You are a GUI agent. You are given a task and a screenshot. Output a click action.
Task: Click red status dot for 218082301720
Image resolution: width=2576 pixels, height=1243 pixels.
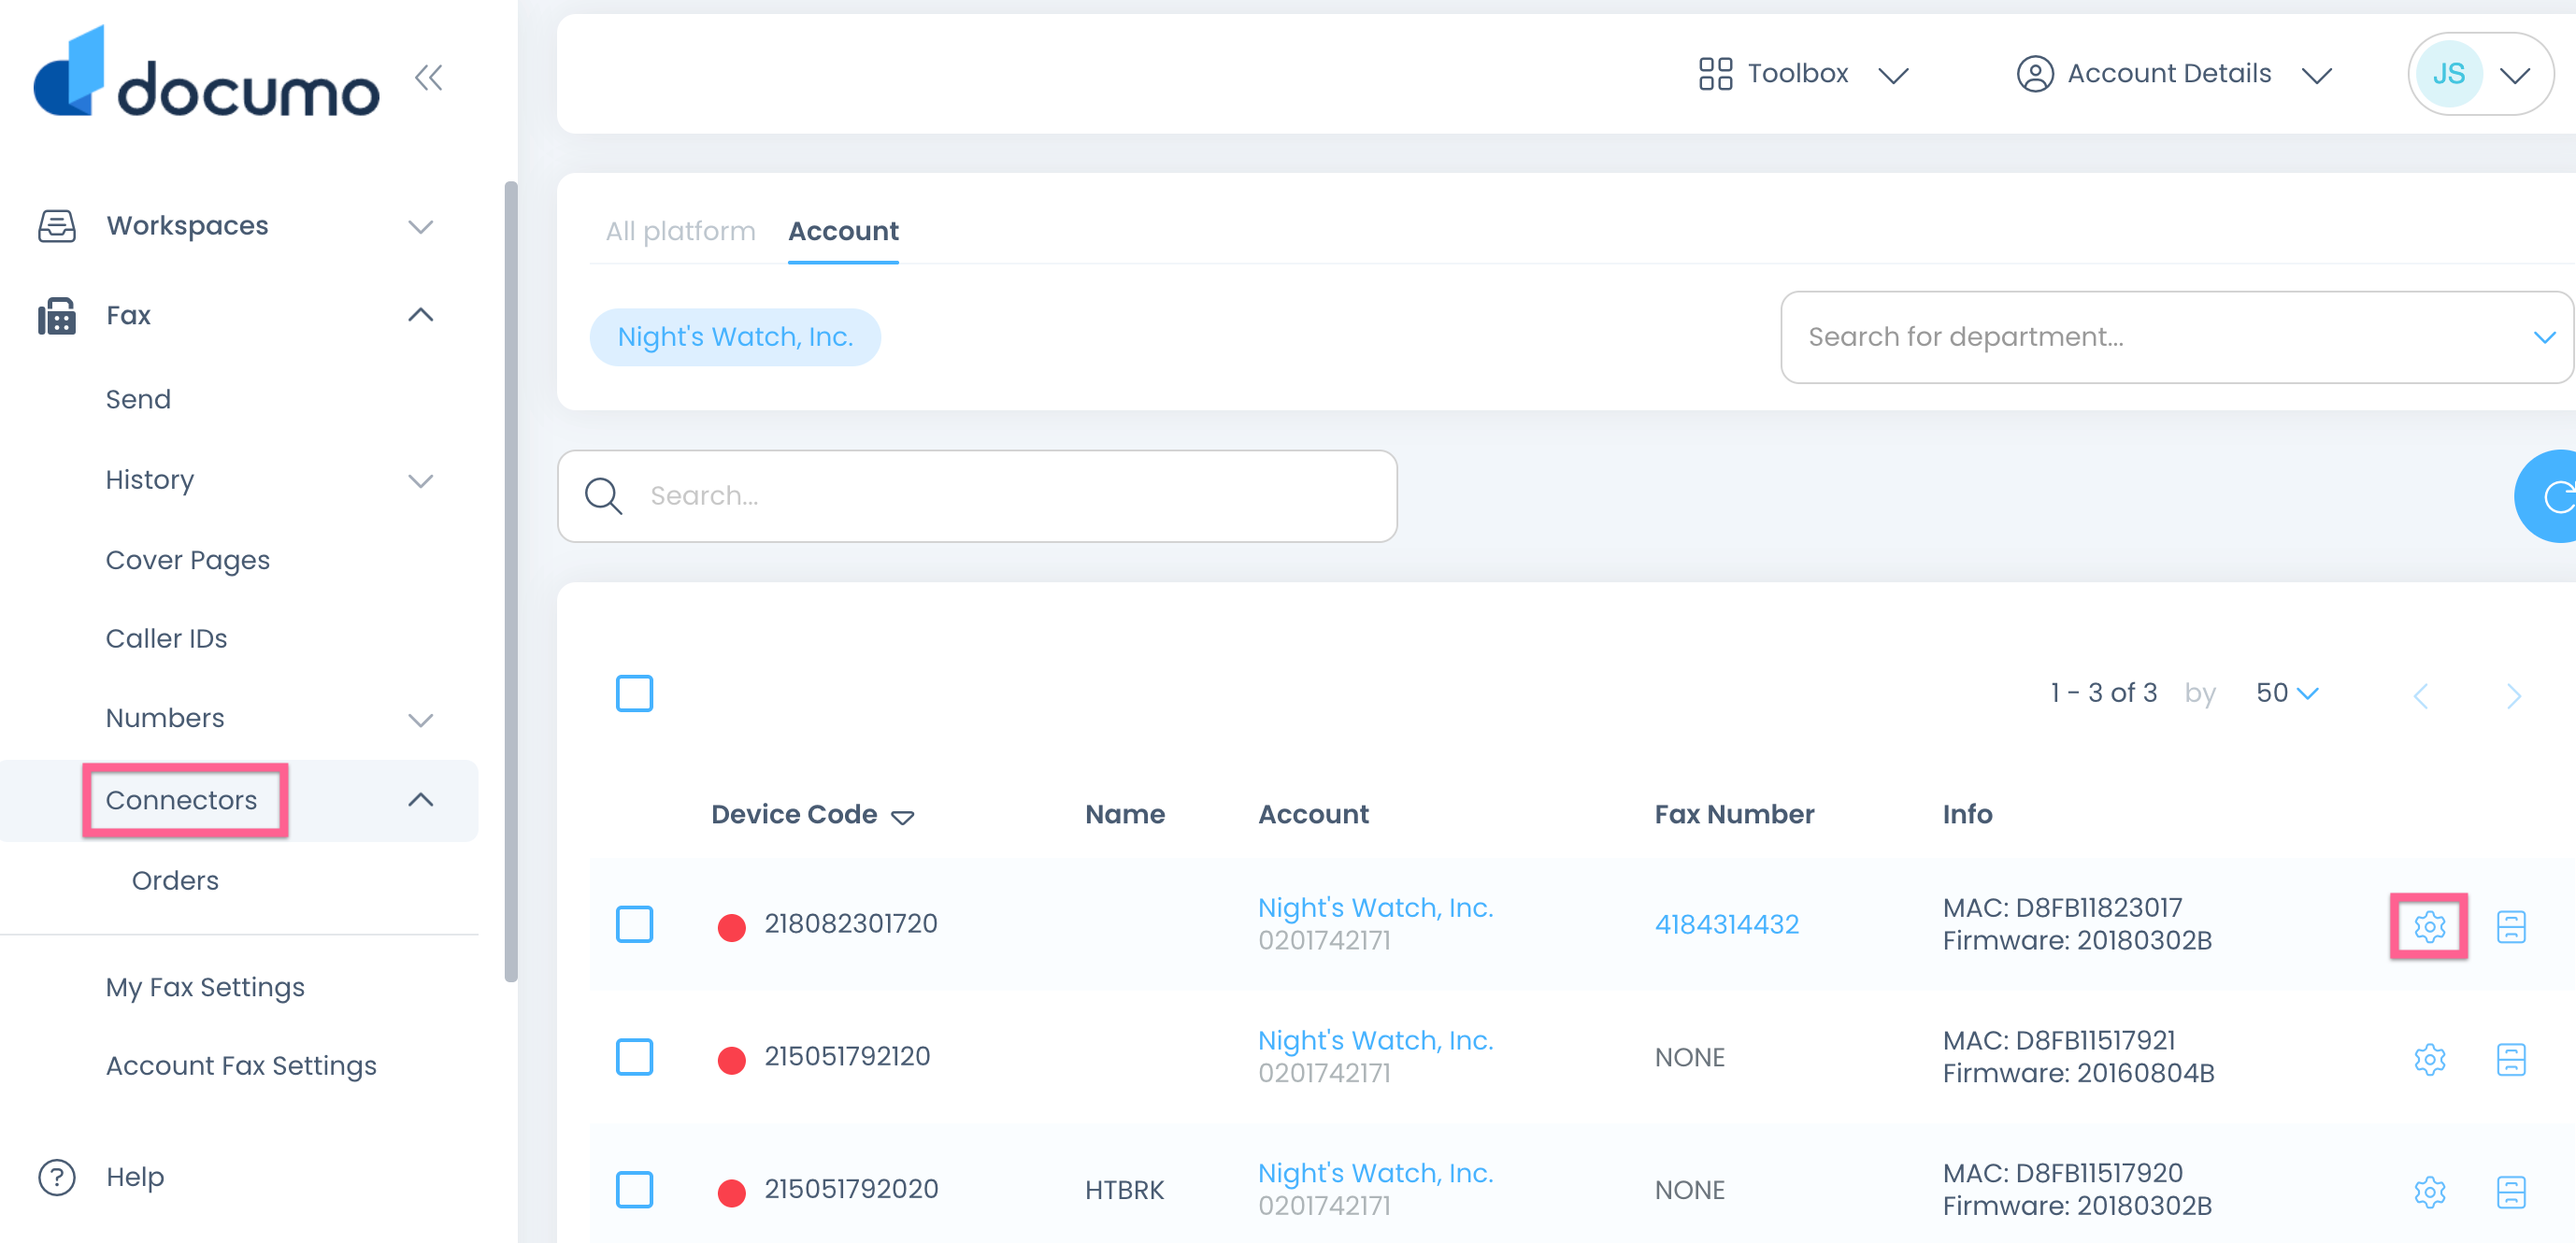click(731, 927)
